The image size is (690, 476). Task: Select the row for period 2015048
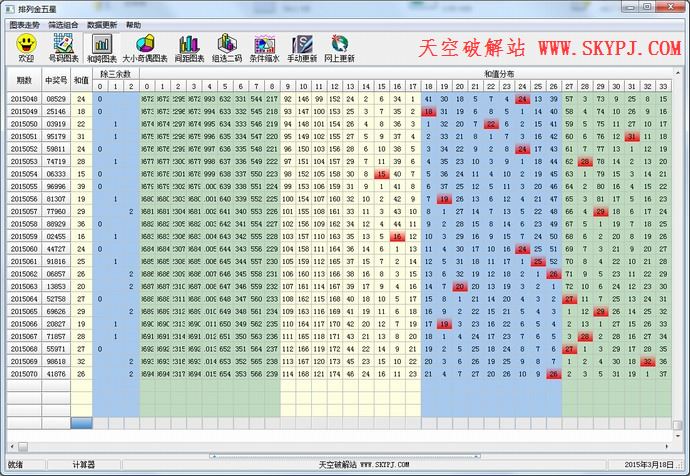pos(24,99)
